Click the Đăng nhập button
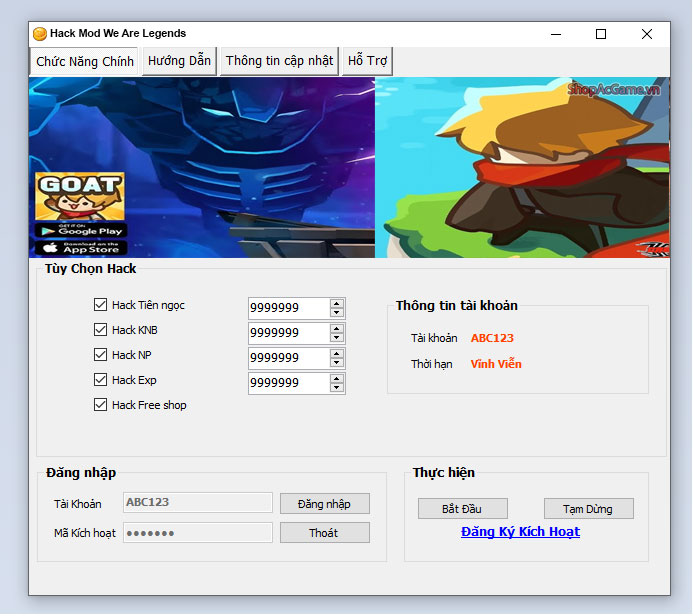The height and width of the screenshot is (616, 693). [324, 504]
